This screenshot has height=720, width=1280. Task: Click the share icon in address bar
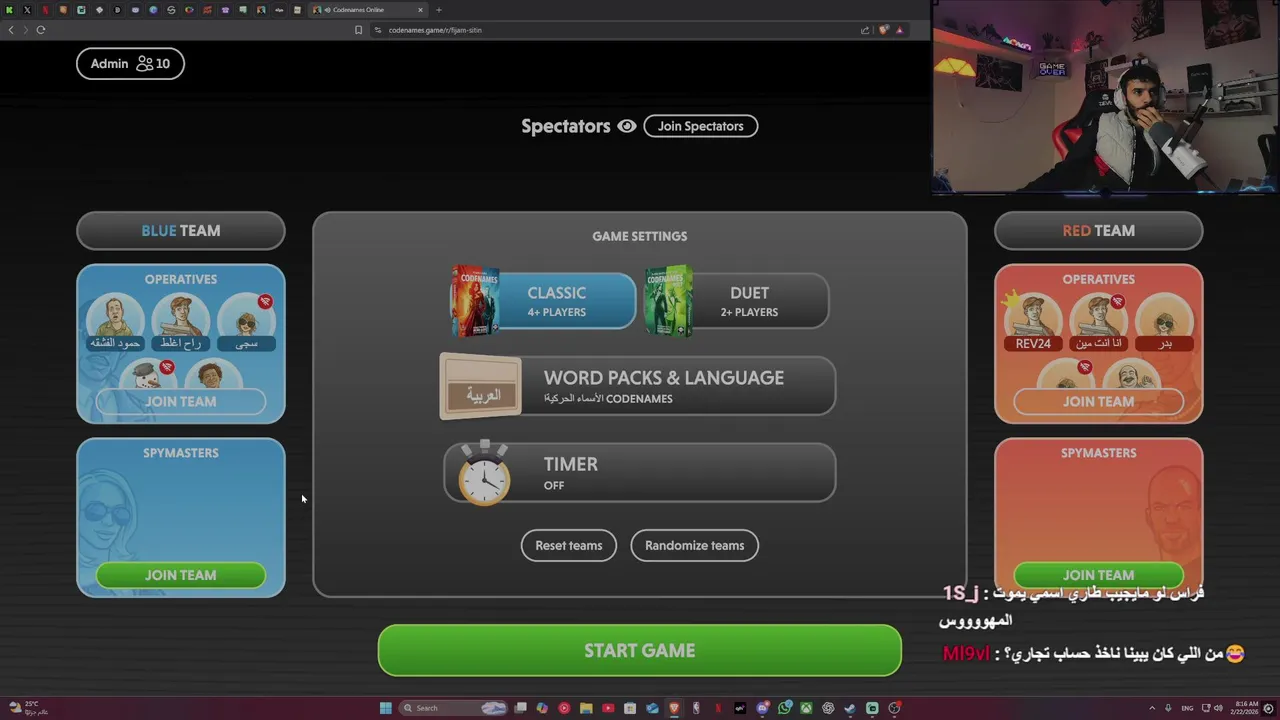click(x=865, y=30)
